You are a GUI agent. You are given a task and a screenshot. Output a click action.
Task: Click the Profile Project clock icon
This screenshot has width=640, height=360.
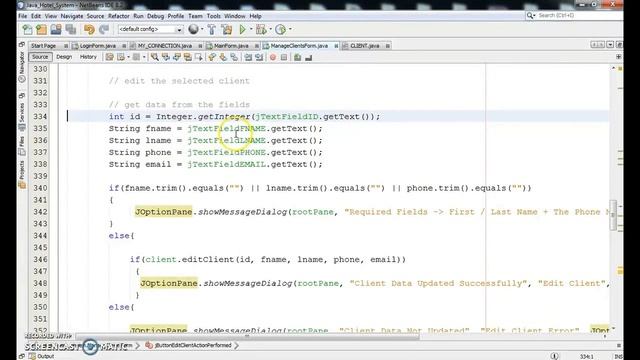coord(280,29)
